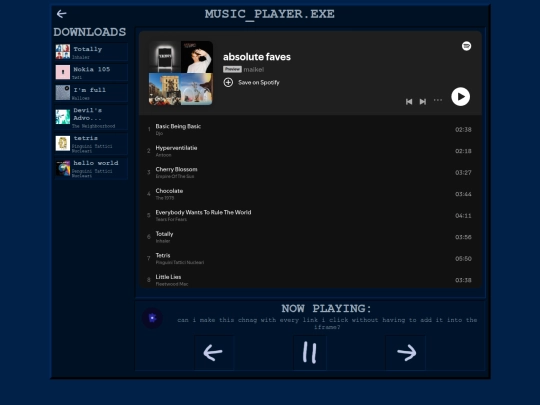The height and width of the screenshot is (405, 540).
Task: Advance to next song with right arrow
Action: [x=406, y=353]
